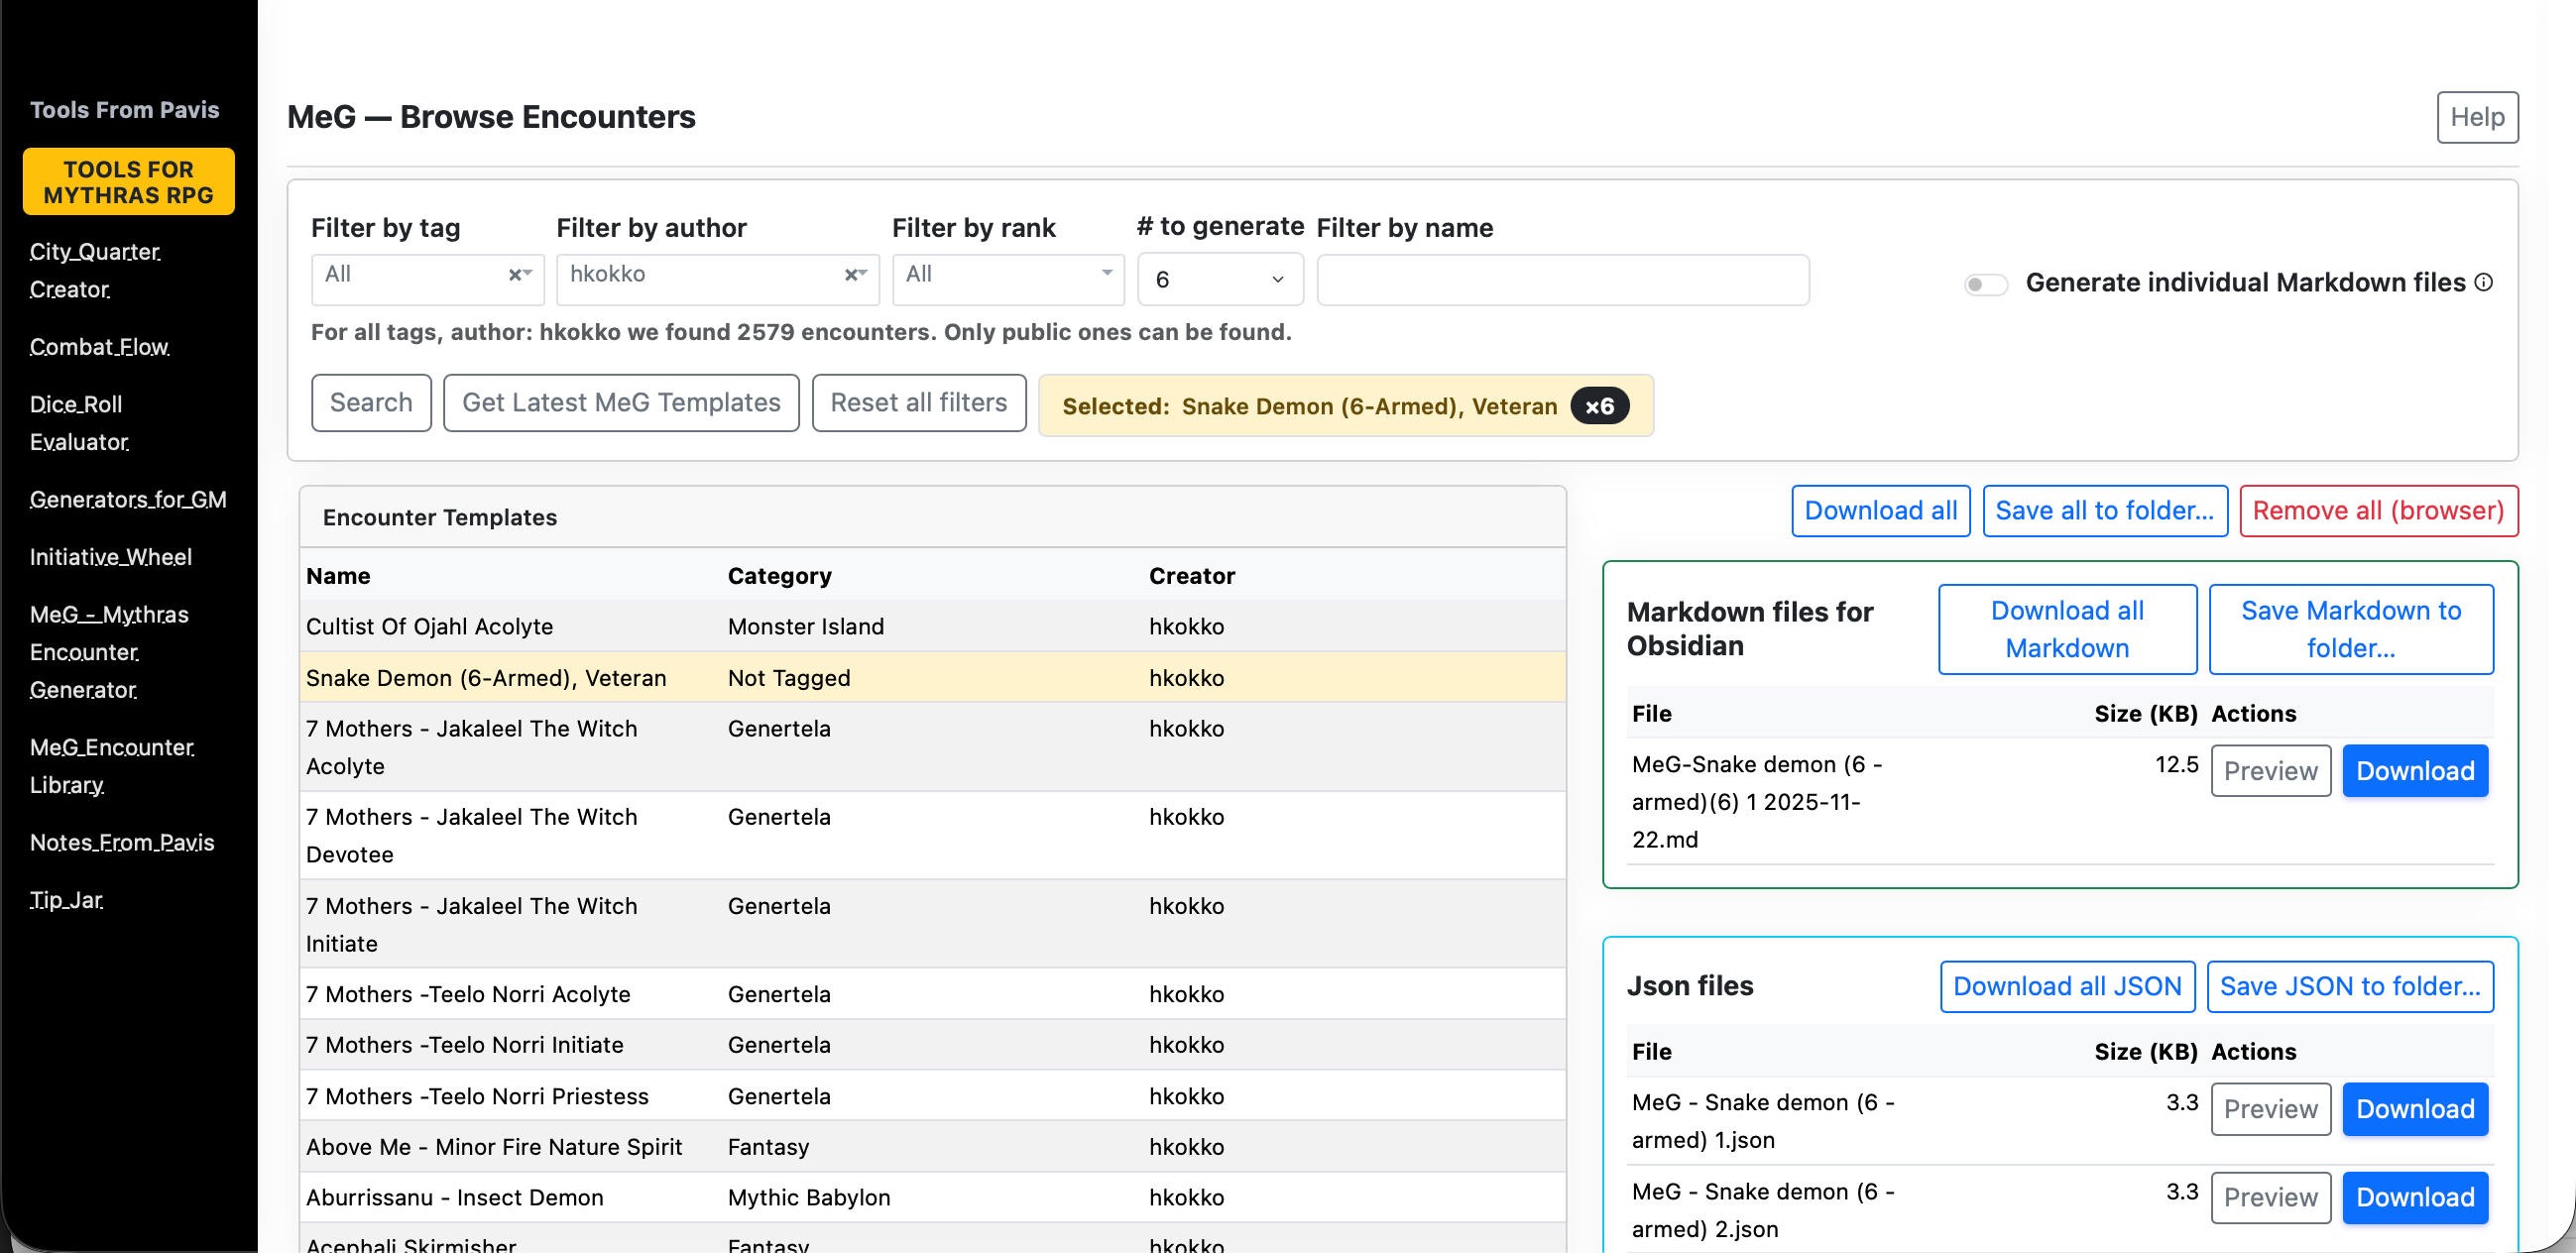
Task: Click into the Filter by name field
Action: click(x=1561, y=280)
